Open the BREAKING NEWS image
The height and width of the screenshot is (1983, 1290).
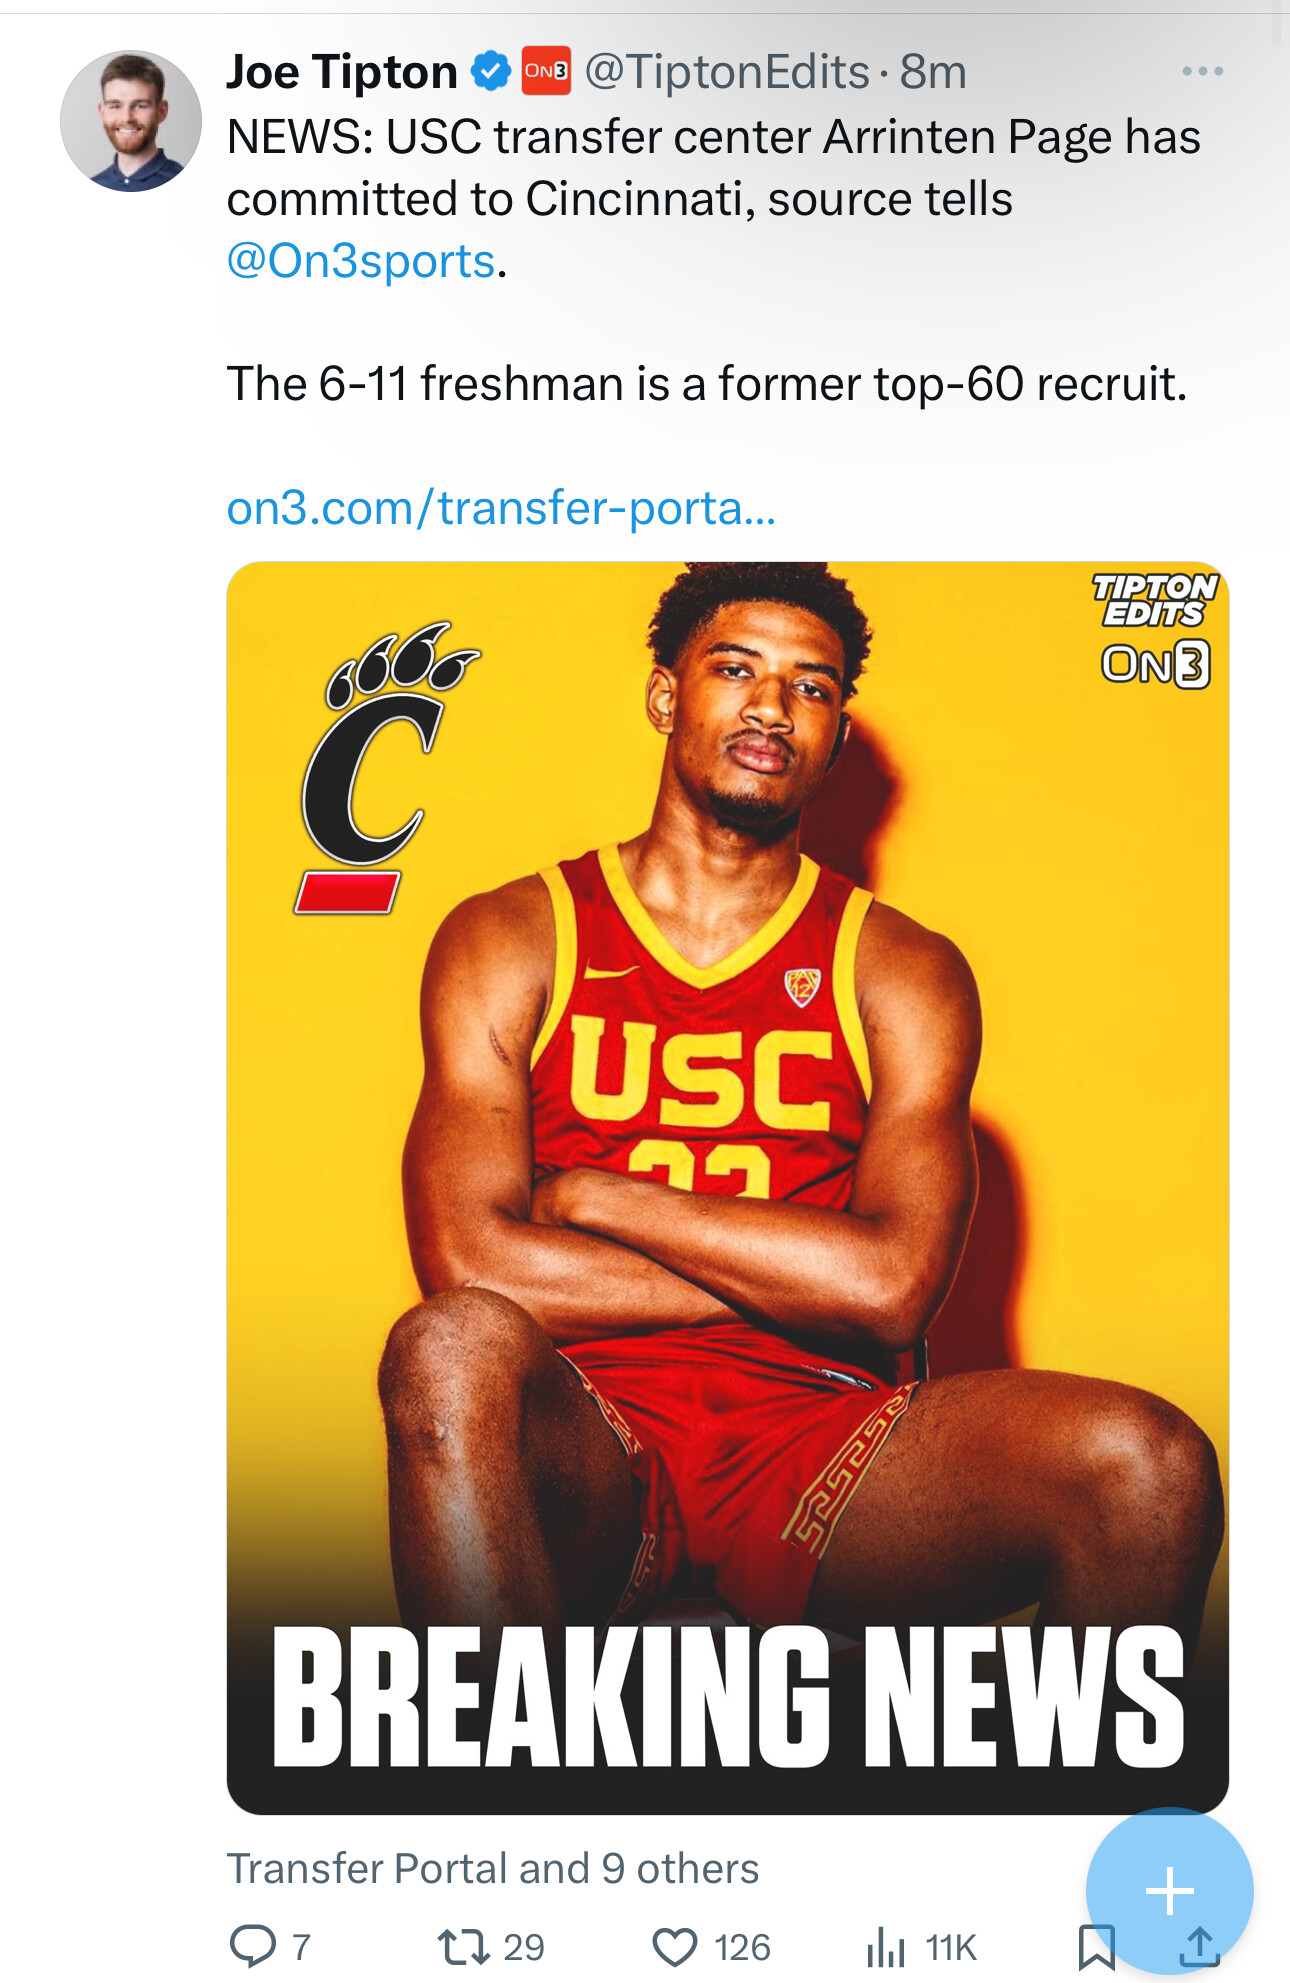point(728,1187)
